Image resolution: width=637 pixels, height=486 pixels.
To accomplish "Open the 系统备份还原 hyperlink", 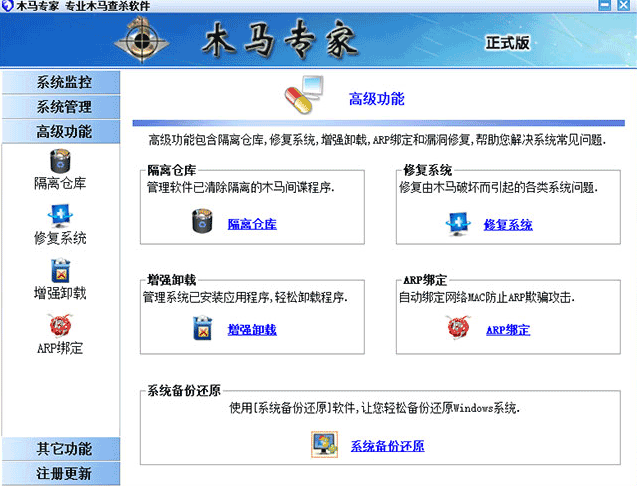I will (388, 446).
